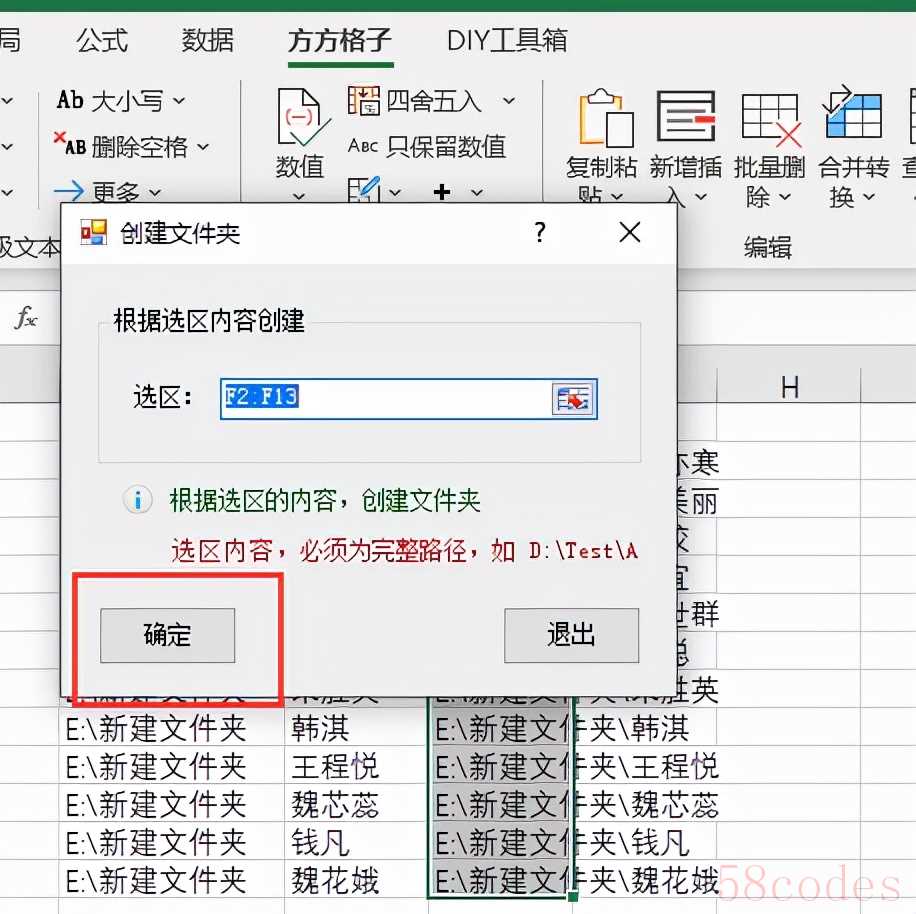Screen dimensions: 916x914
Task: Click the 数值 (Value) icon in ribbon
Action: pos(301,120)
